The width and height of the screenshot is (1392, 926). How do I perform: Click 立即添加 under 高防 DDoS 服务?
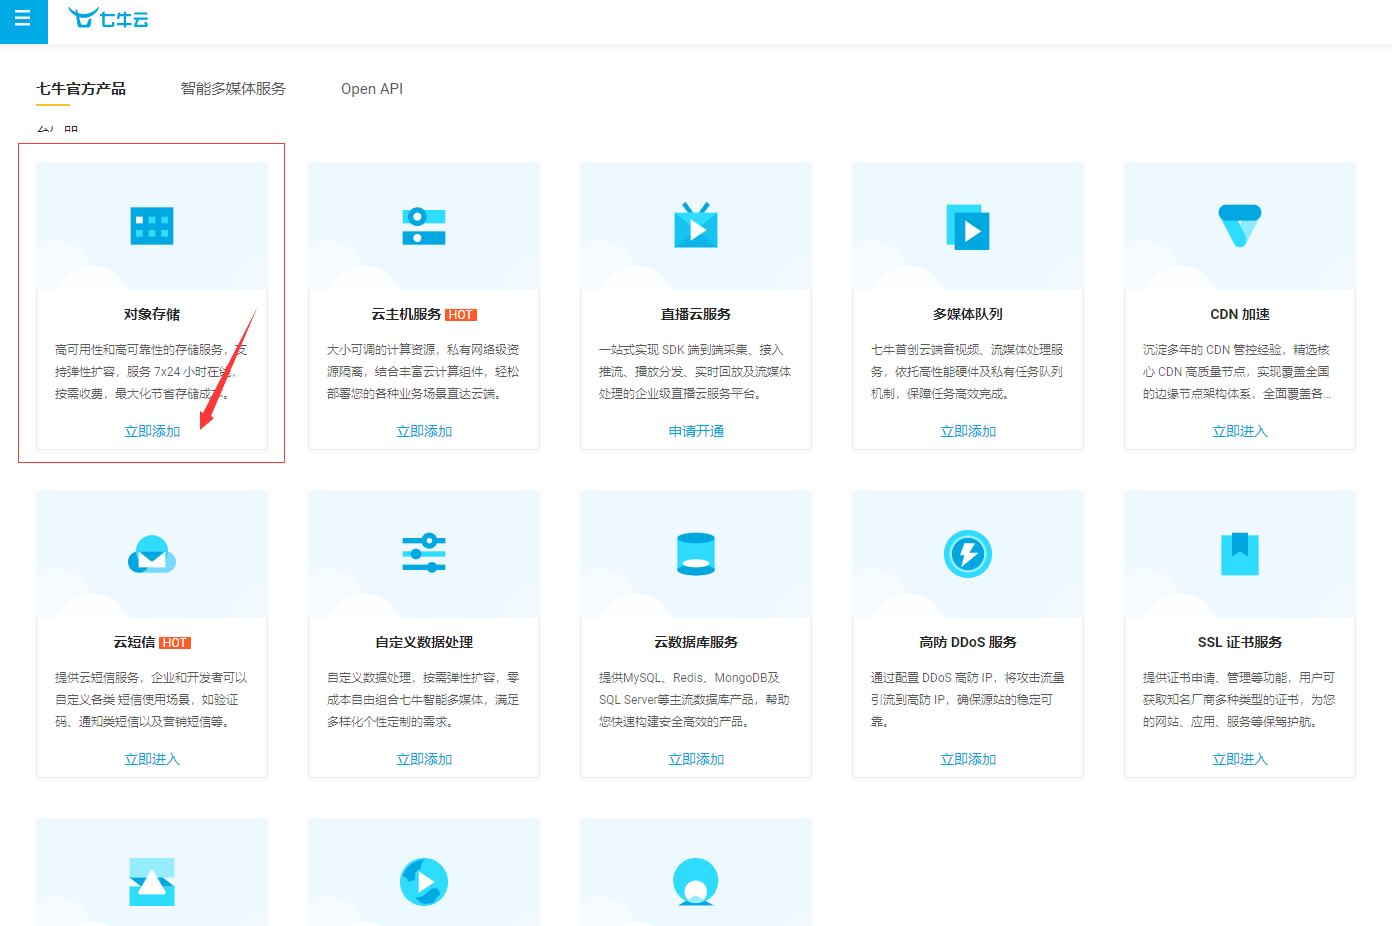[968, 759]
